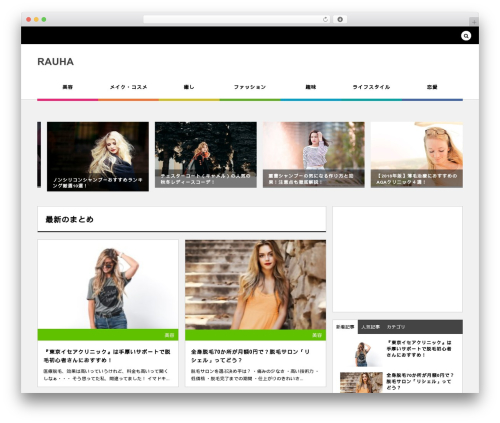Click the 最新のまとめ heading
The image size is (500, 423).
coord(70,219)
